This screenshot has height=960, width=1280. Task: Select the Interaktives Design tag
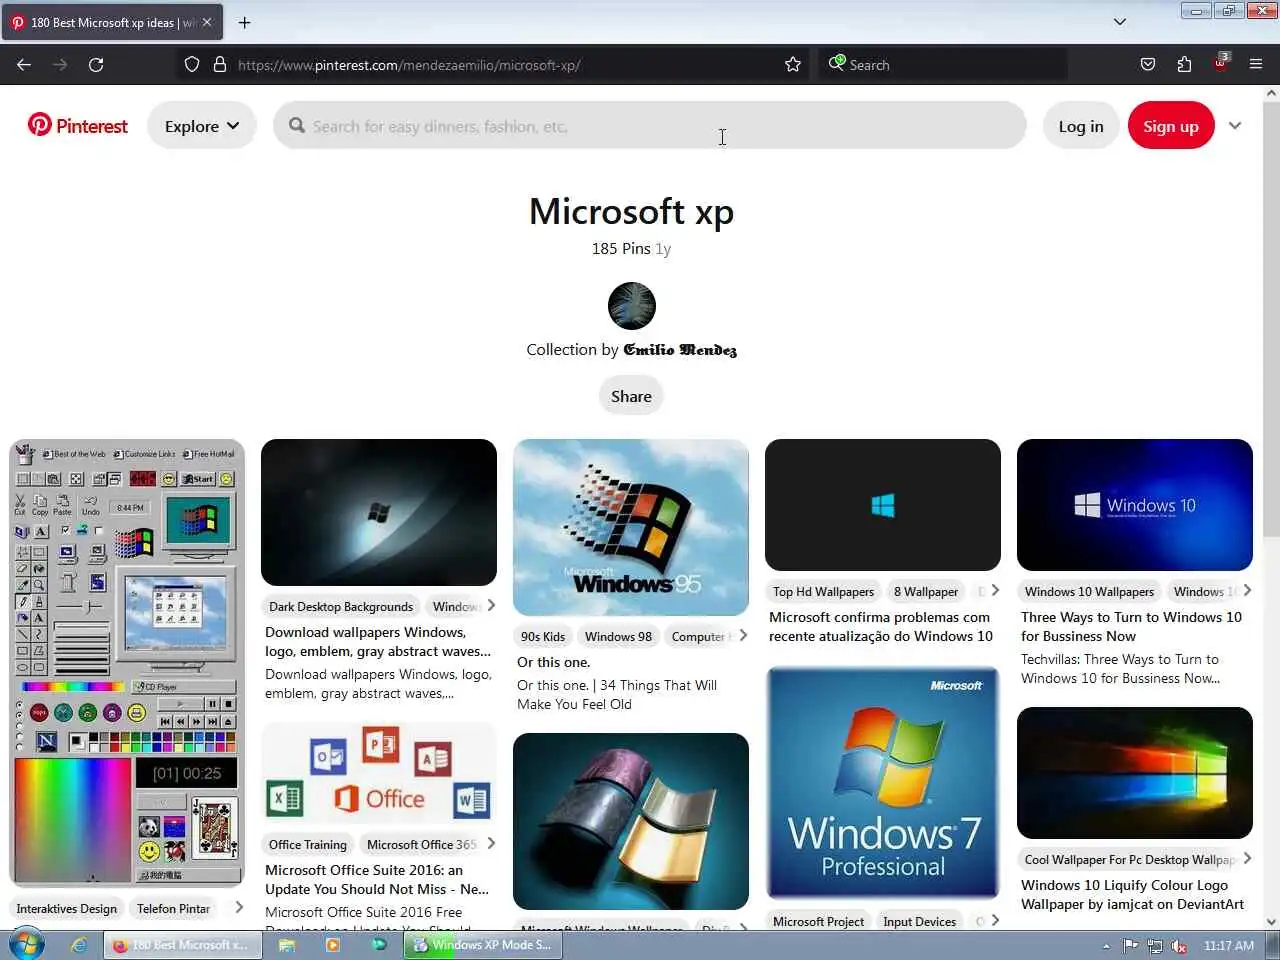tap(67, 908)
